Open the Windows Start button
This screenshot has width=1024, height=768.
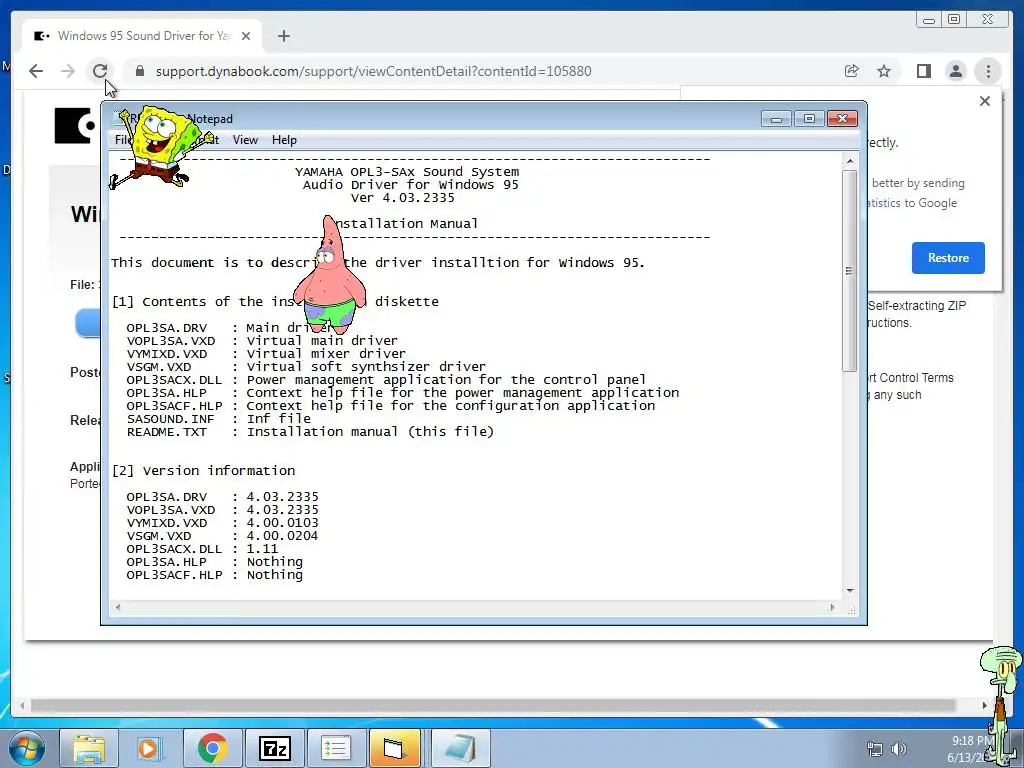click(x=27, y=748)
